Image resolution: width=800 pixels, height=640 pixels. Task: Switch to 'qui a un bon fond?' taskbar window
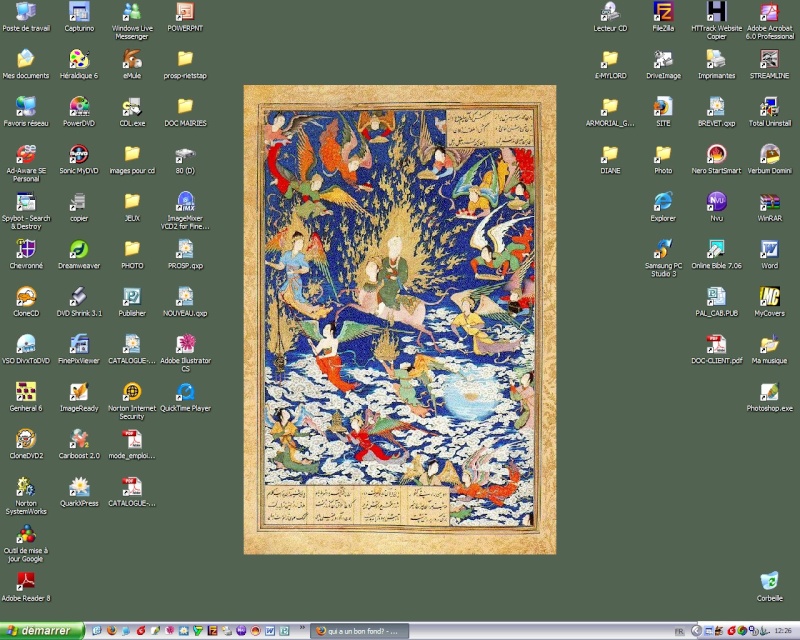[360, 631]
